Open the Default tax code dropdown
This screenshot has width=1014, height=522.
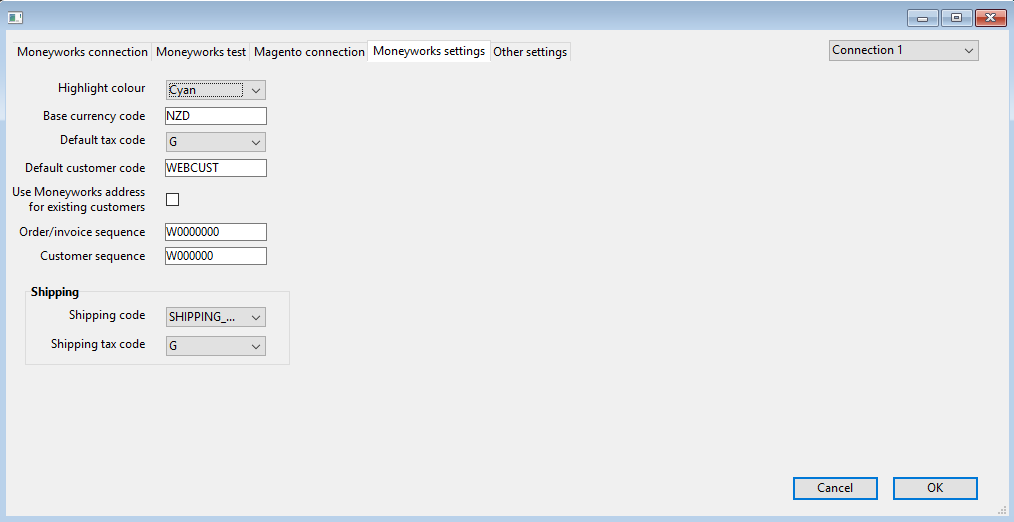(x=215, y=142)
